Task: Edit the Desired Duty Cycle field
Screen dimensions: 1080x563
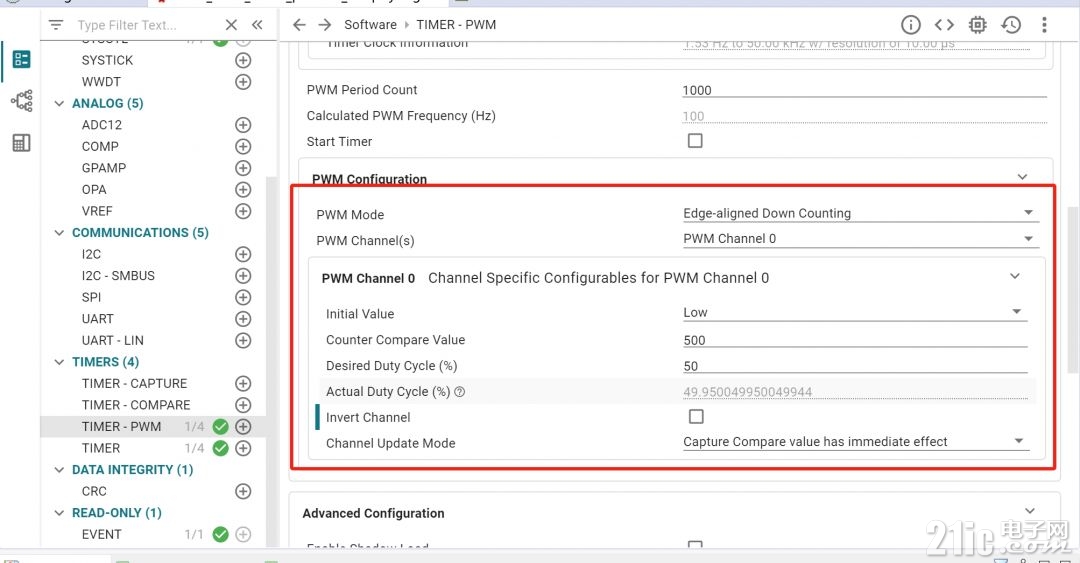Action: click(855, 367)
